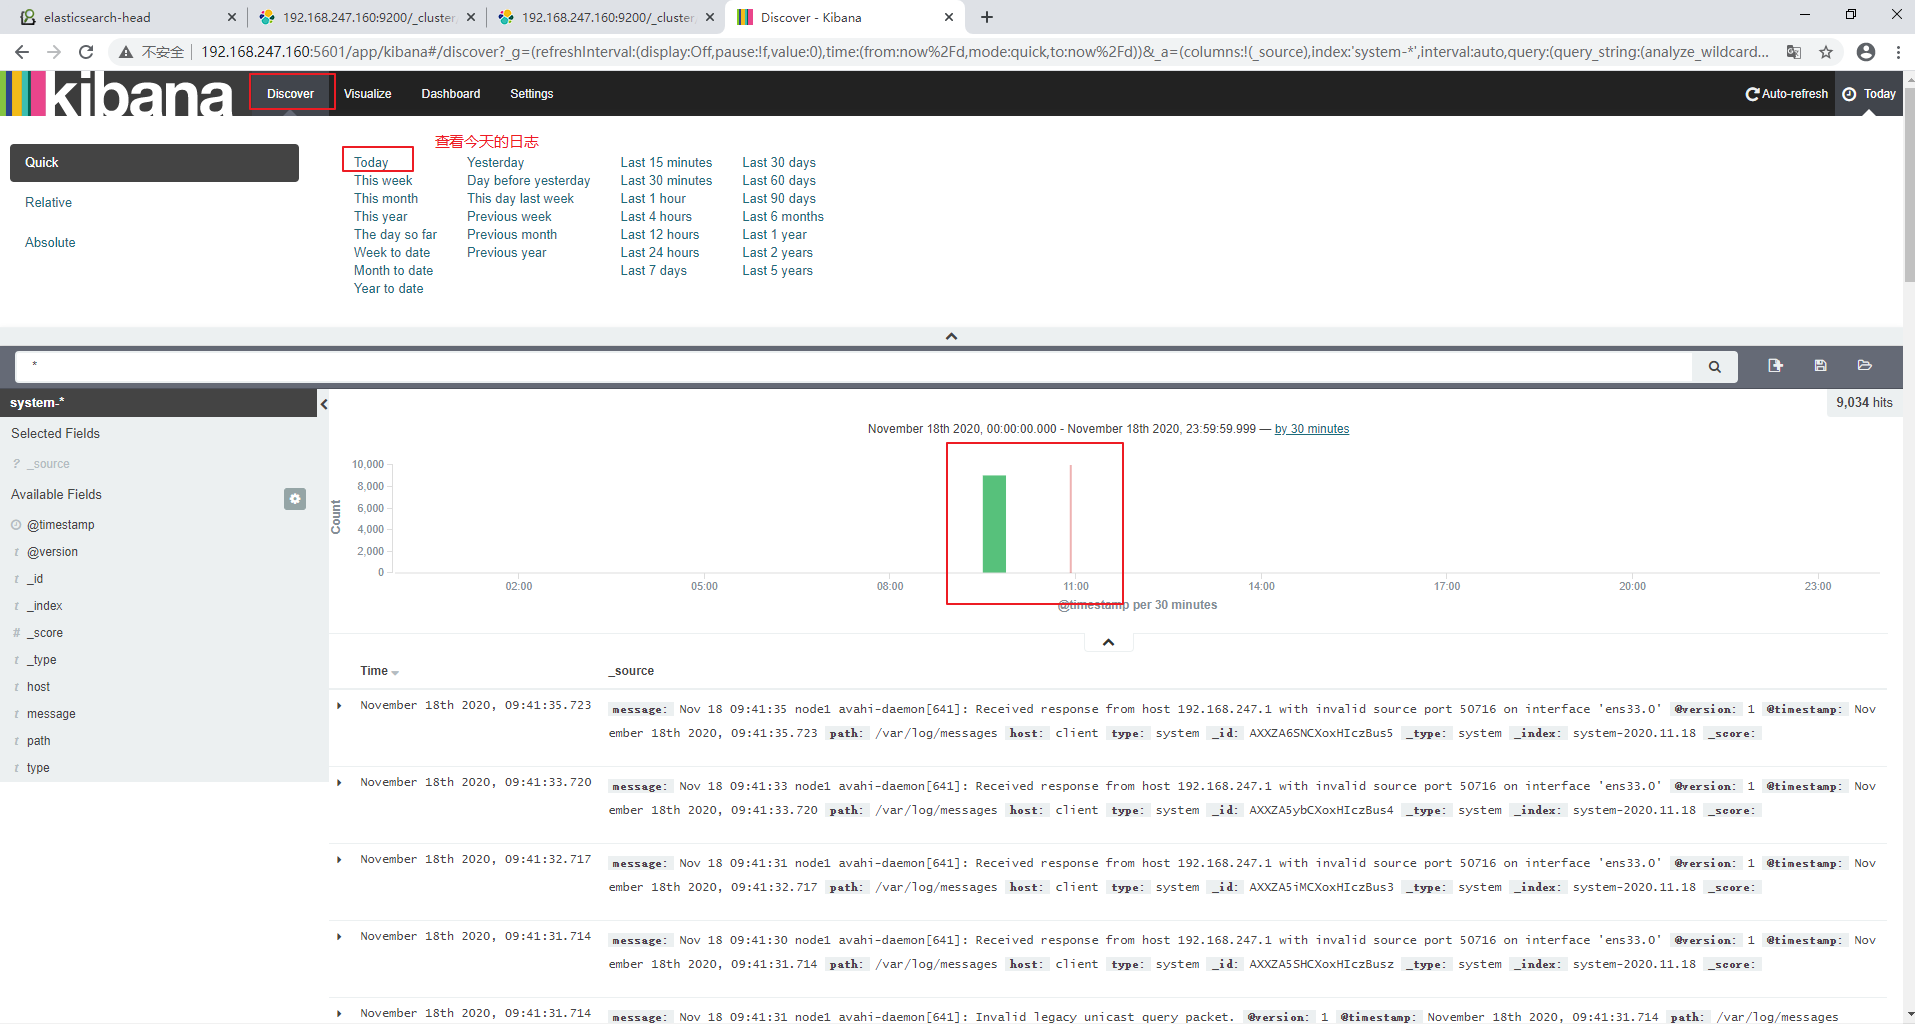Image resolution: width=1915 pixels, height=1024 pixels.
Task: Click the New Search icon
Action: (1775, 366)
